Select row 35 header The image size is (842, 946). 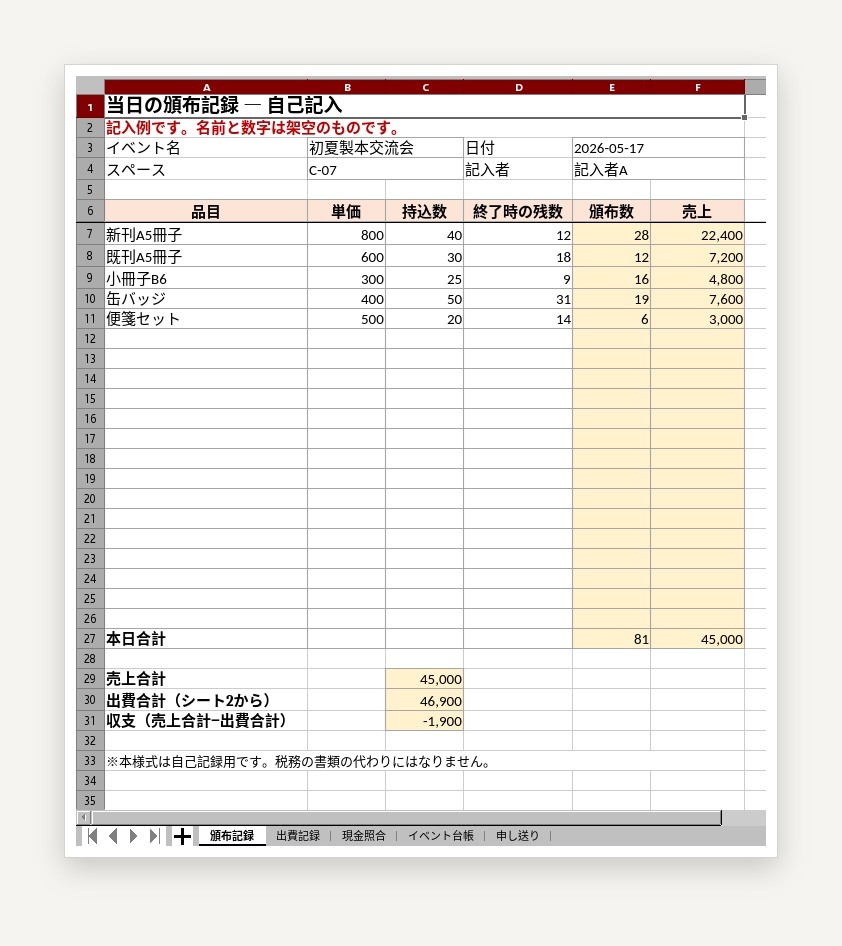pos(90,801)
